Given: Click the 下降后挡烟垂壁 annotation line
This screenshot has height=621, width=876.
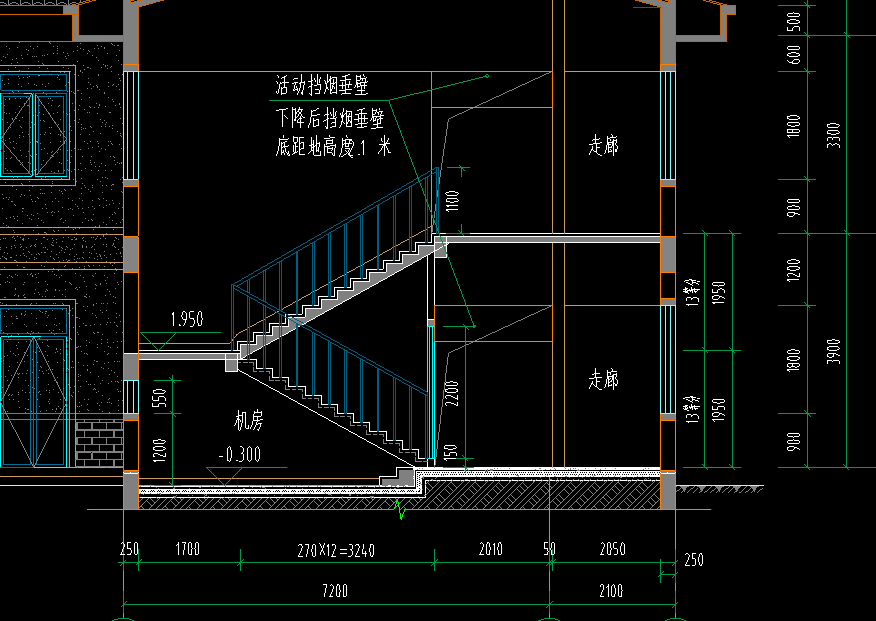Looking at the screenshot, I should coord(330,119).
